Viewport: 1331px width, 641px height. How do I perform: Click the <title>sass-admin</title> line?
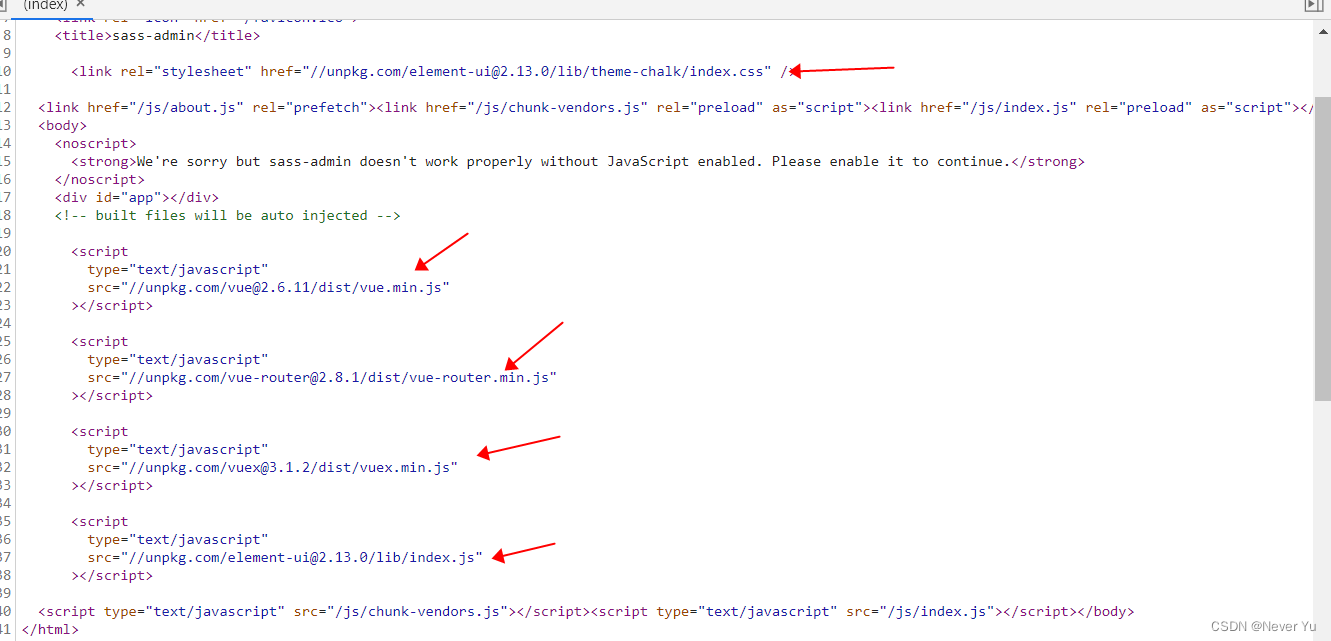coord(157,36)
